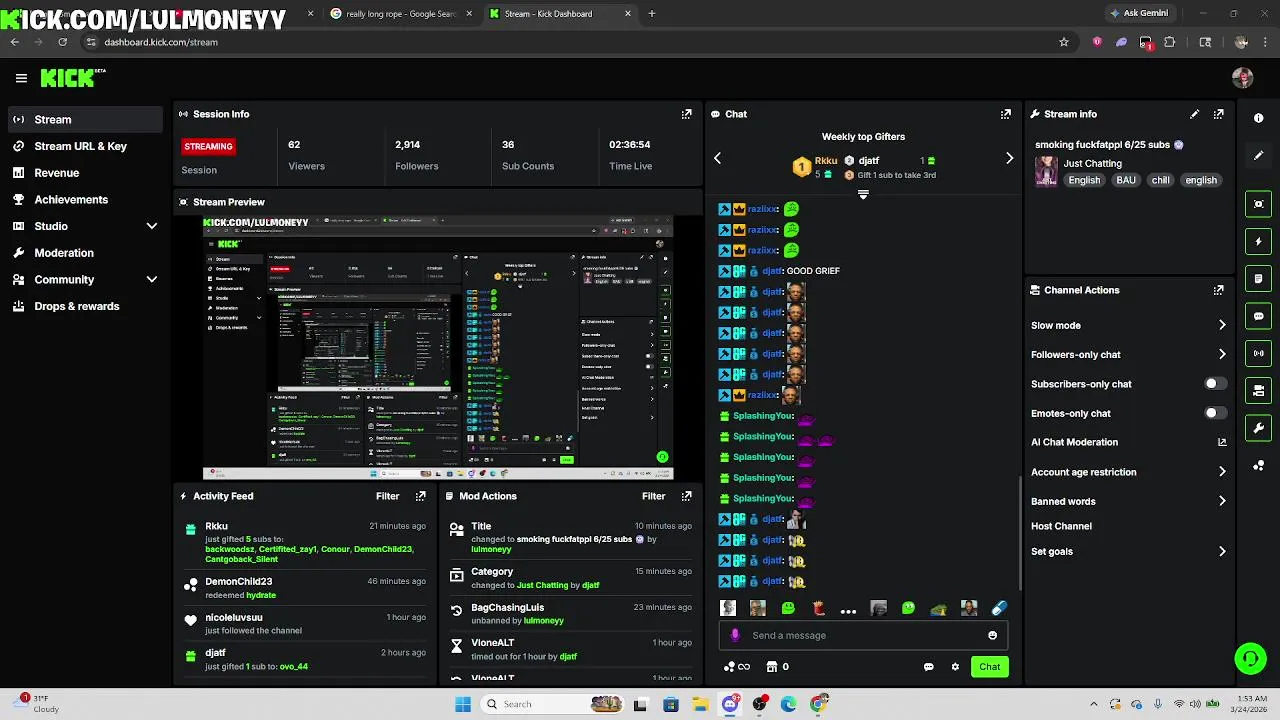Image resolution: width=1280 pixels, height=720 pixels.
Task: Select the french fries emote
Action: click(x=818, y=608)
